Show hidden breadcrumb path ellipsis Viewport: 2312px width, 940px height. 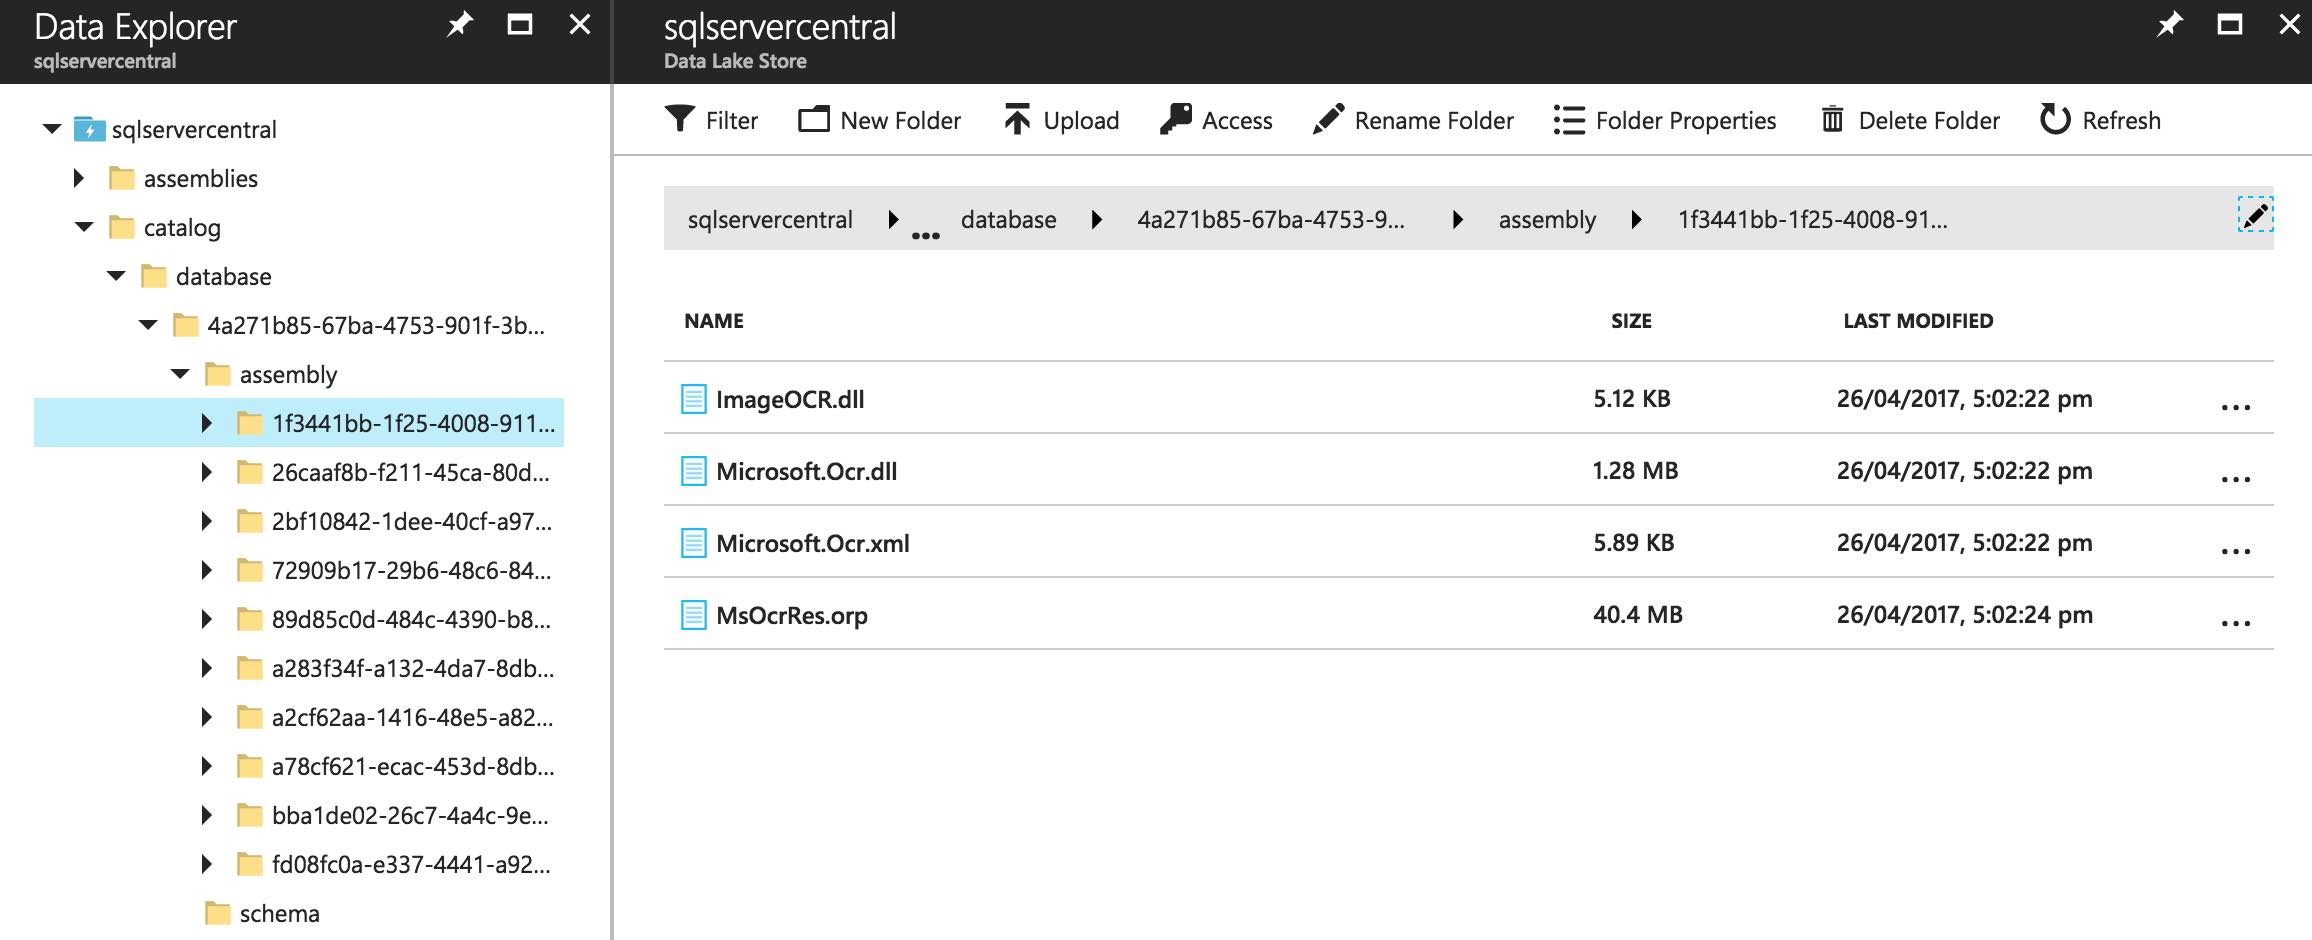point(925,235)
